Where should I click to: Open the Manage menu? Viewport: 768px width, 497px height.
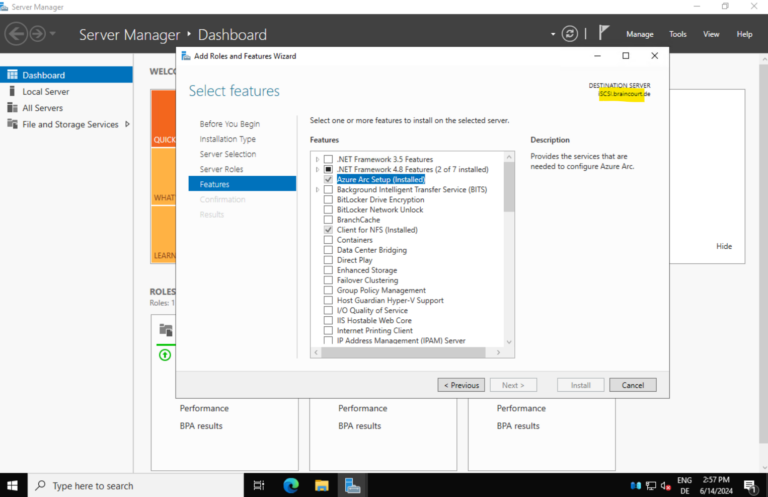(x=639, y=34)
